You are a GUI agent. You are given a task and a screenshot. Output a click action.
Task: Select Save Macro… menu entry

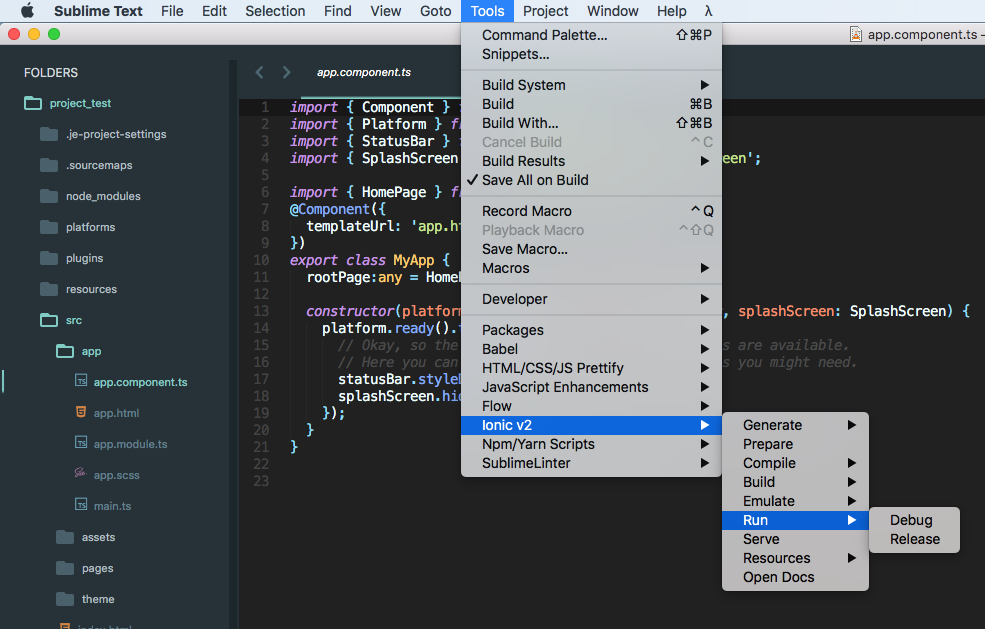(591, 249)
